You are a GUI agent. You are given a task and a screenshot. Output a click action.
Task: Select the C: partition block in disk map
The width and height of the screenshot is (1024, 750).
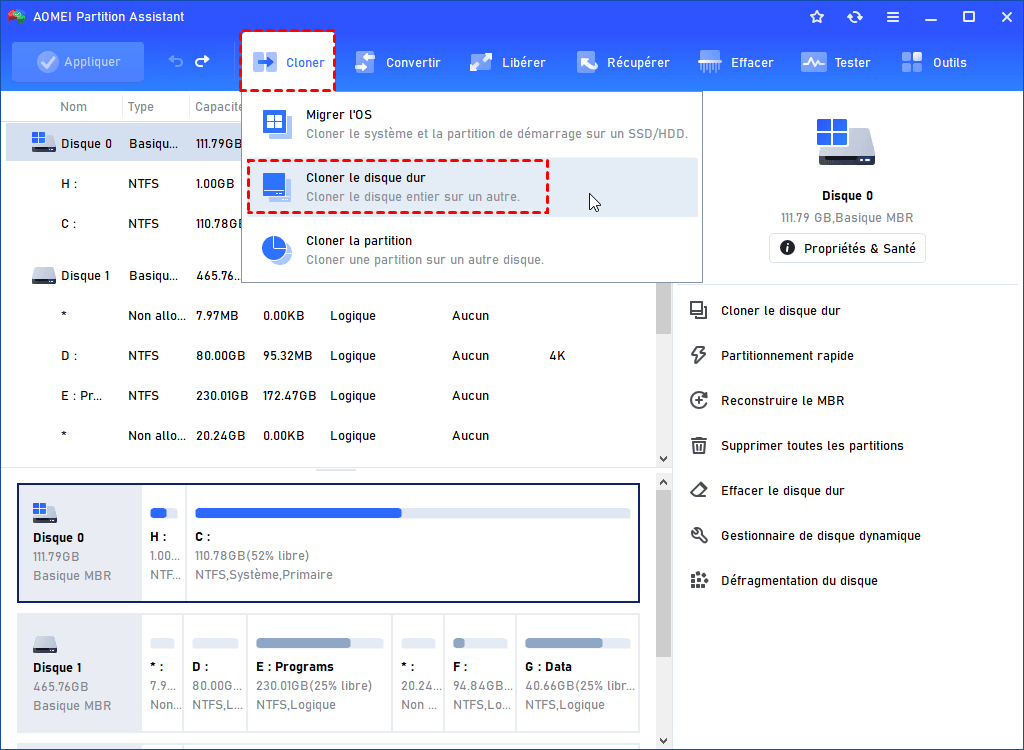[412, 543]
